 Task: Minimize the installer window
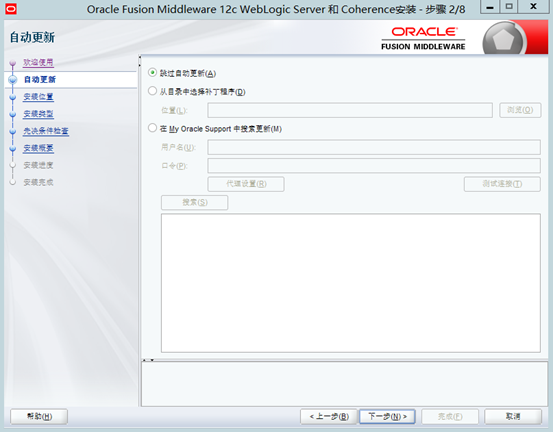coord(490,7)
